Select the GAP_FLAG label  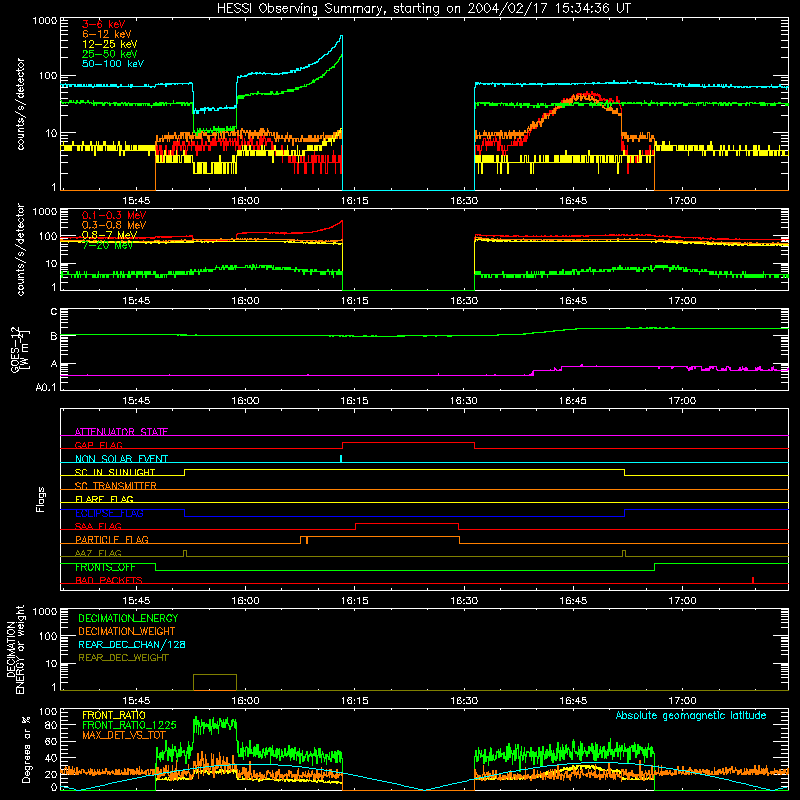pyautogui.click(x=98, y=445)
